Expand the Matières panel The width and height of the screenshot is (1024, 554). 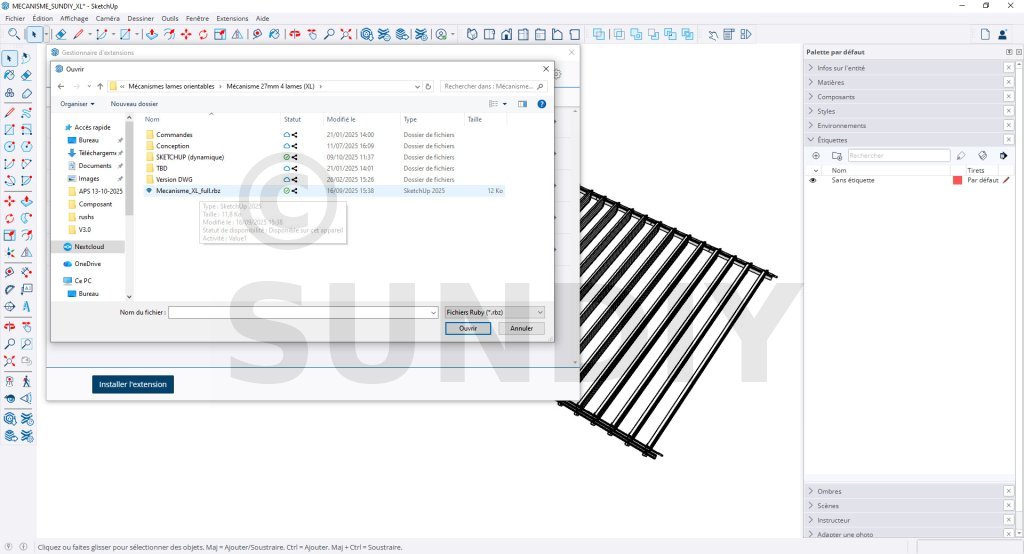[831, 82]
